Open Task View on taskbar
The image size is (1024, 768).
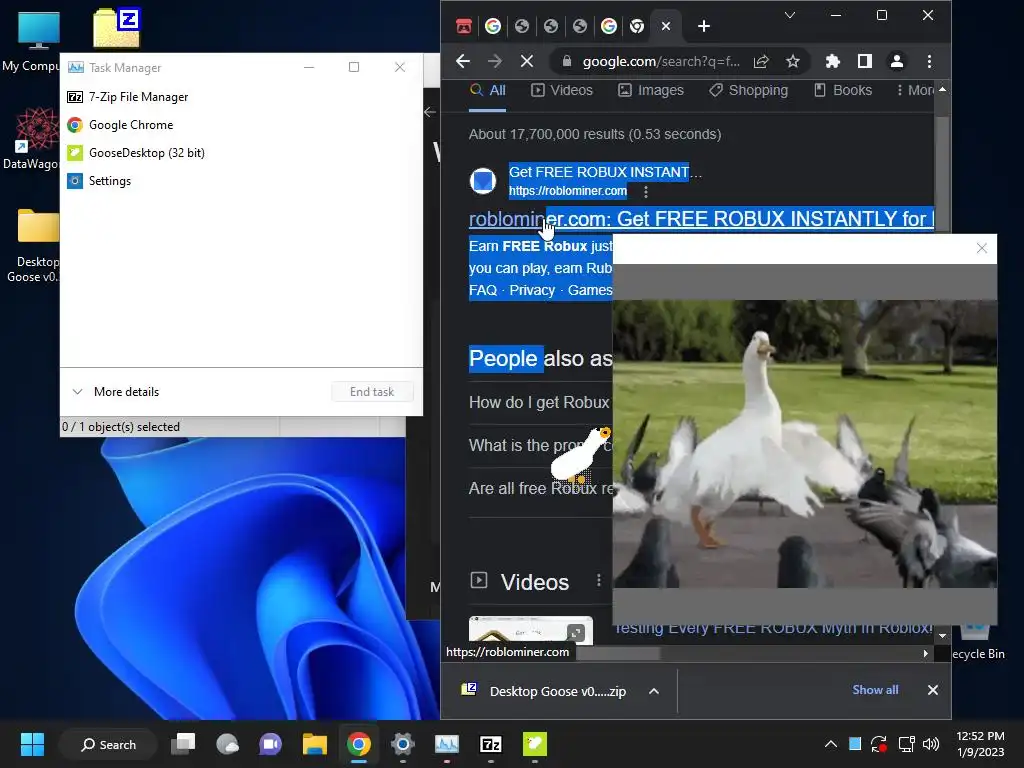pyautogui.click(x=183, y=744)
